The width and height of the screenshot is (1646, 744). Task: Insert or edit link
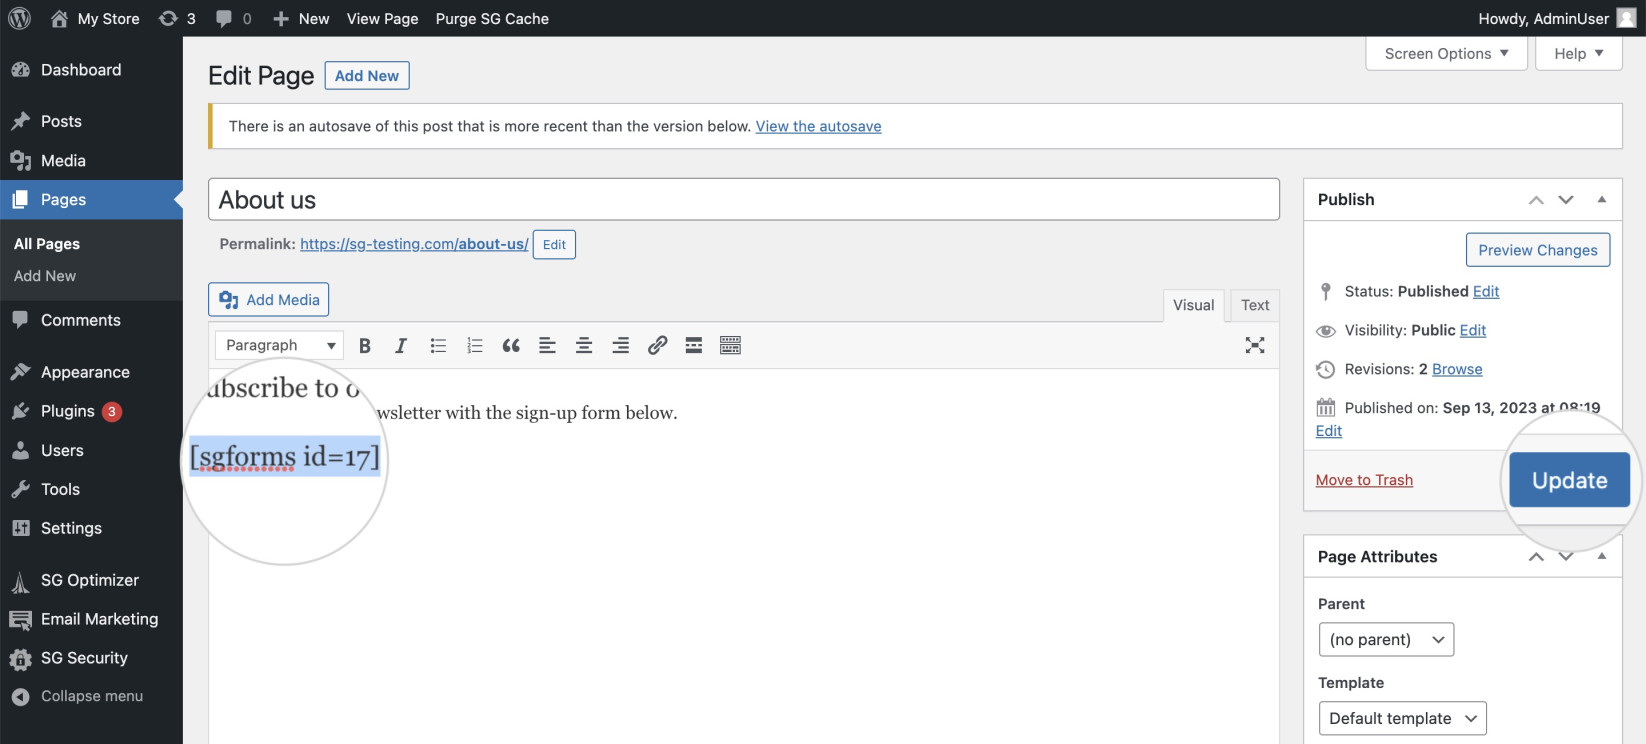click(x=657, y=345)
